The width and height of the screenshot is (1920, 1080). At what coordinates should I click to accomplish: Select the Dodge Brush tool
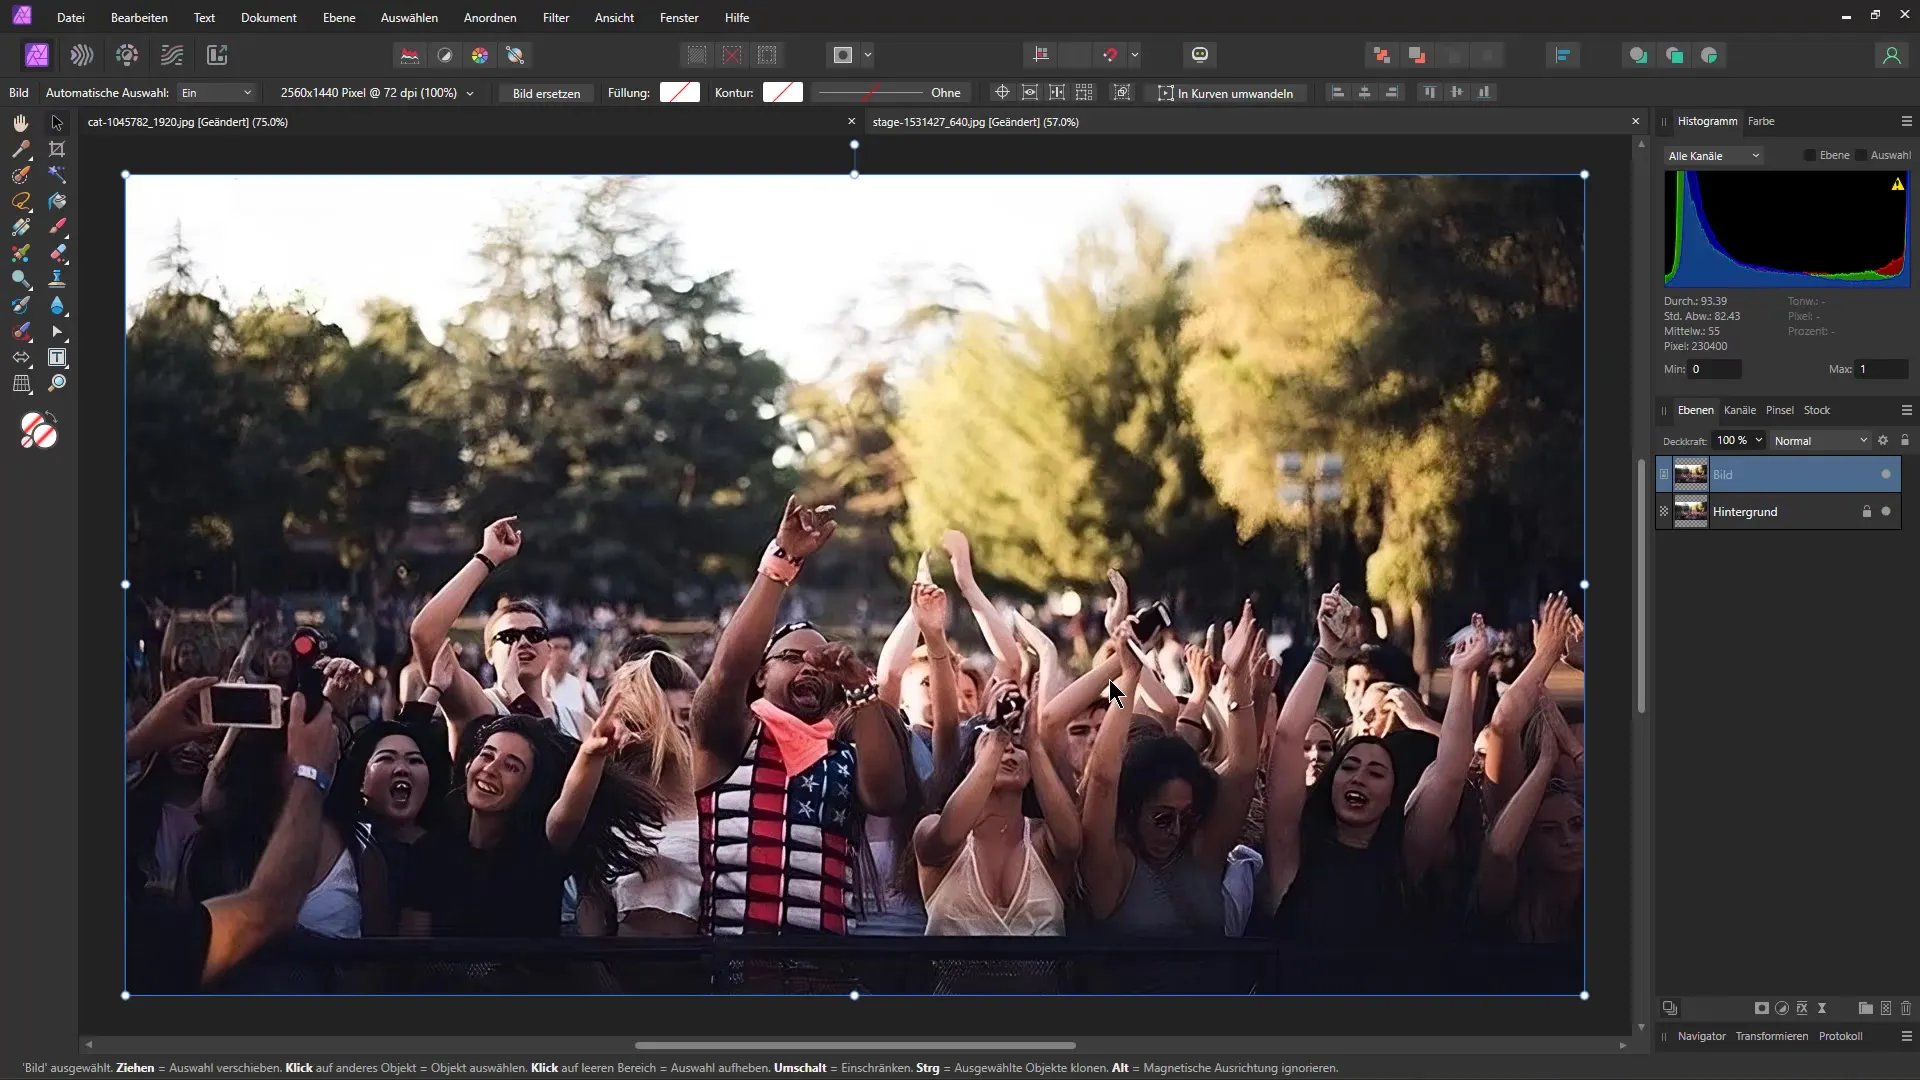(x=21, y=279)
